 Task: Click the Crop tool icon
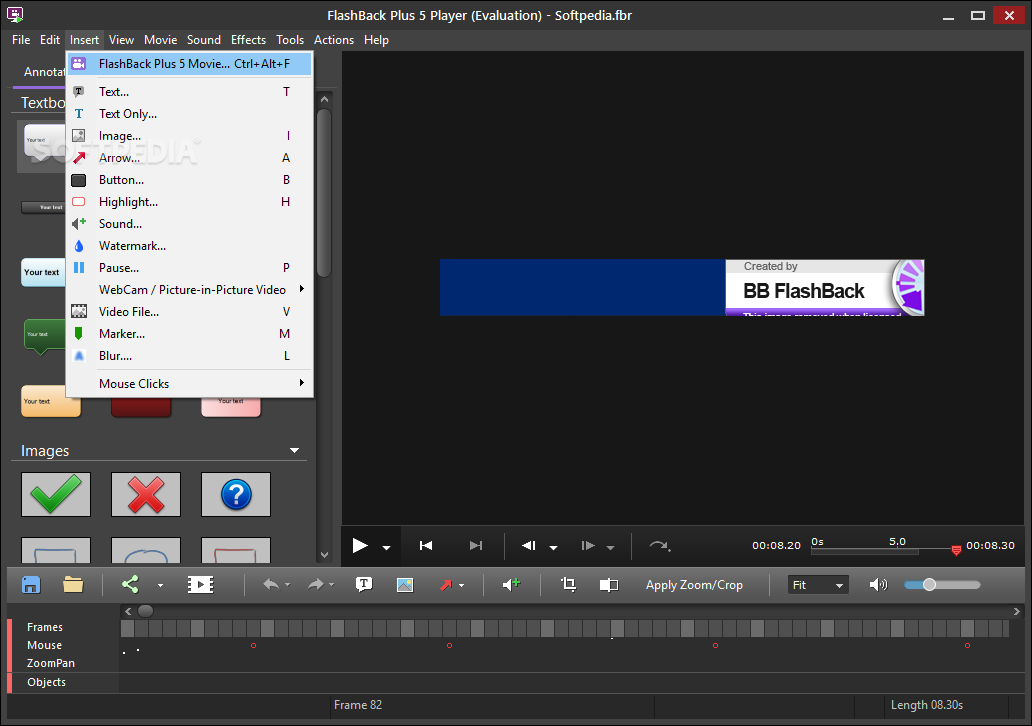[x=568, y=584]
